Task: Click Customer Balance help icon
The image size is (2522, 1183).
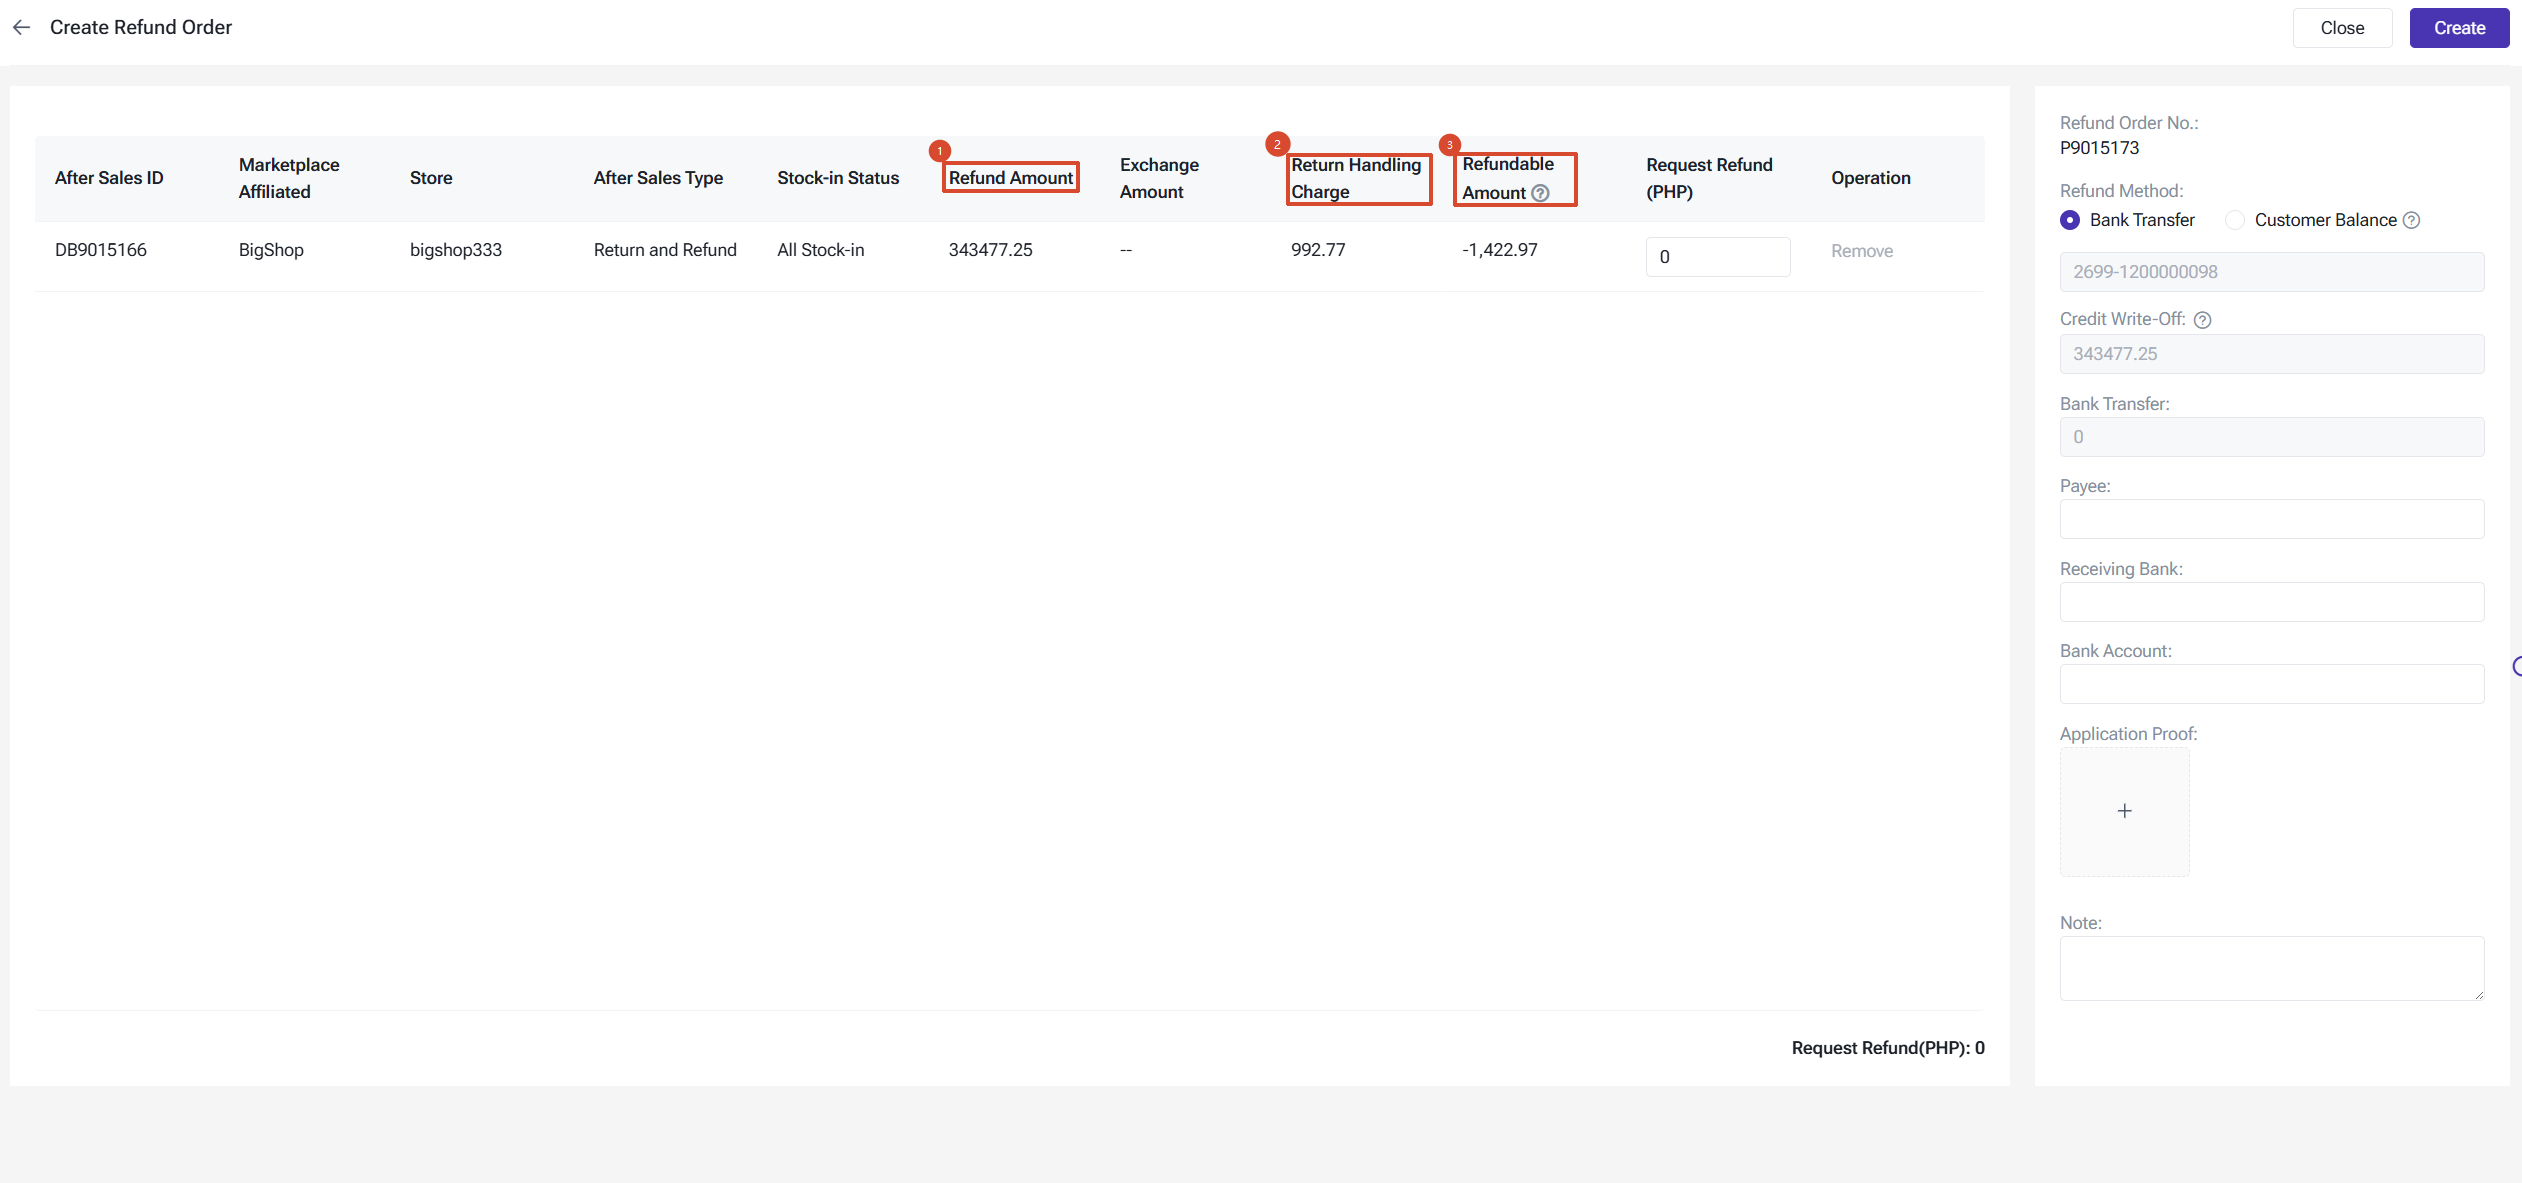Action: (2411, 220)
